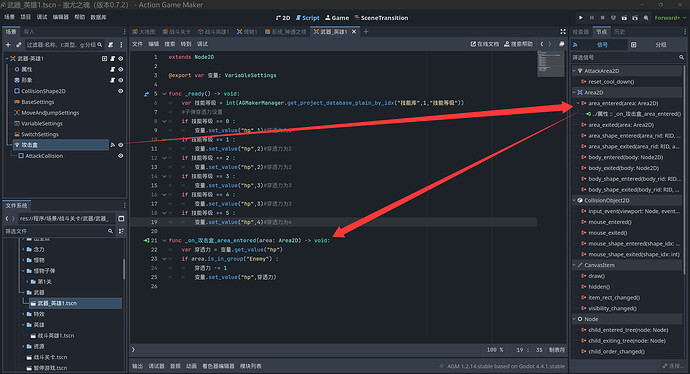
Task: Select the body_entered(body: Node2D) signal
Action: pos(625,157)
